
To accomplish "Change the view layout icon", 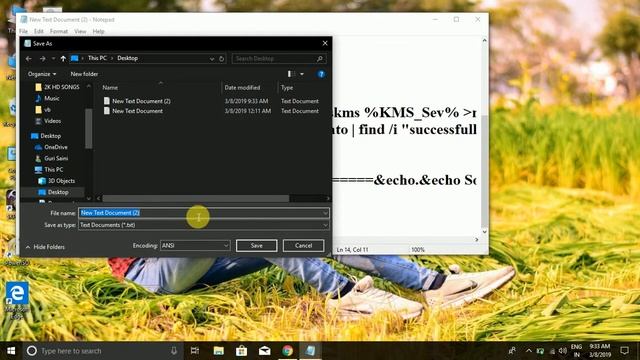I will 291,74.
